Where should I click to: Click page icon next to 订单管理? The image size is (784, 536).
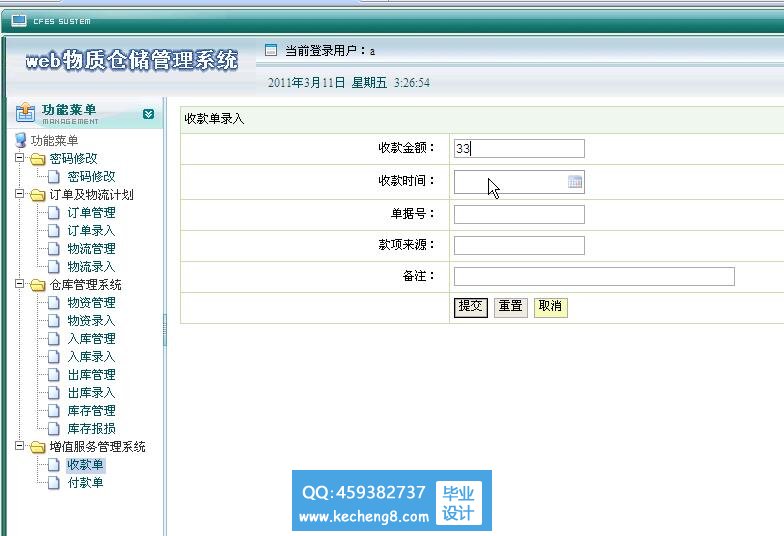click(x=54, y=213)
